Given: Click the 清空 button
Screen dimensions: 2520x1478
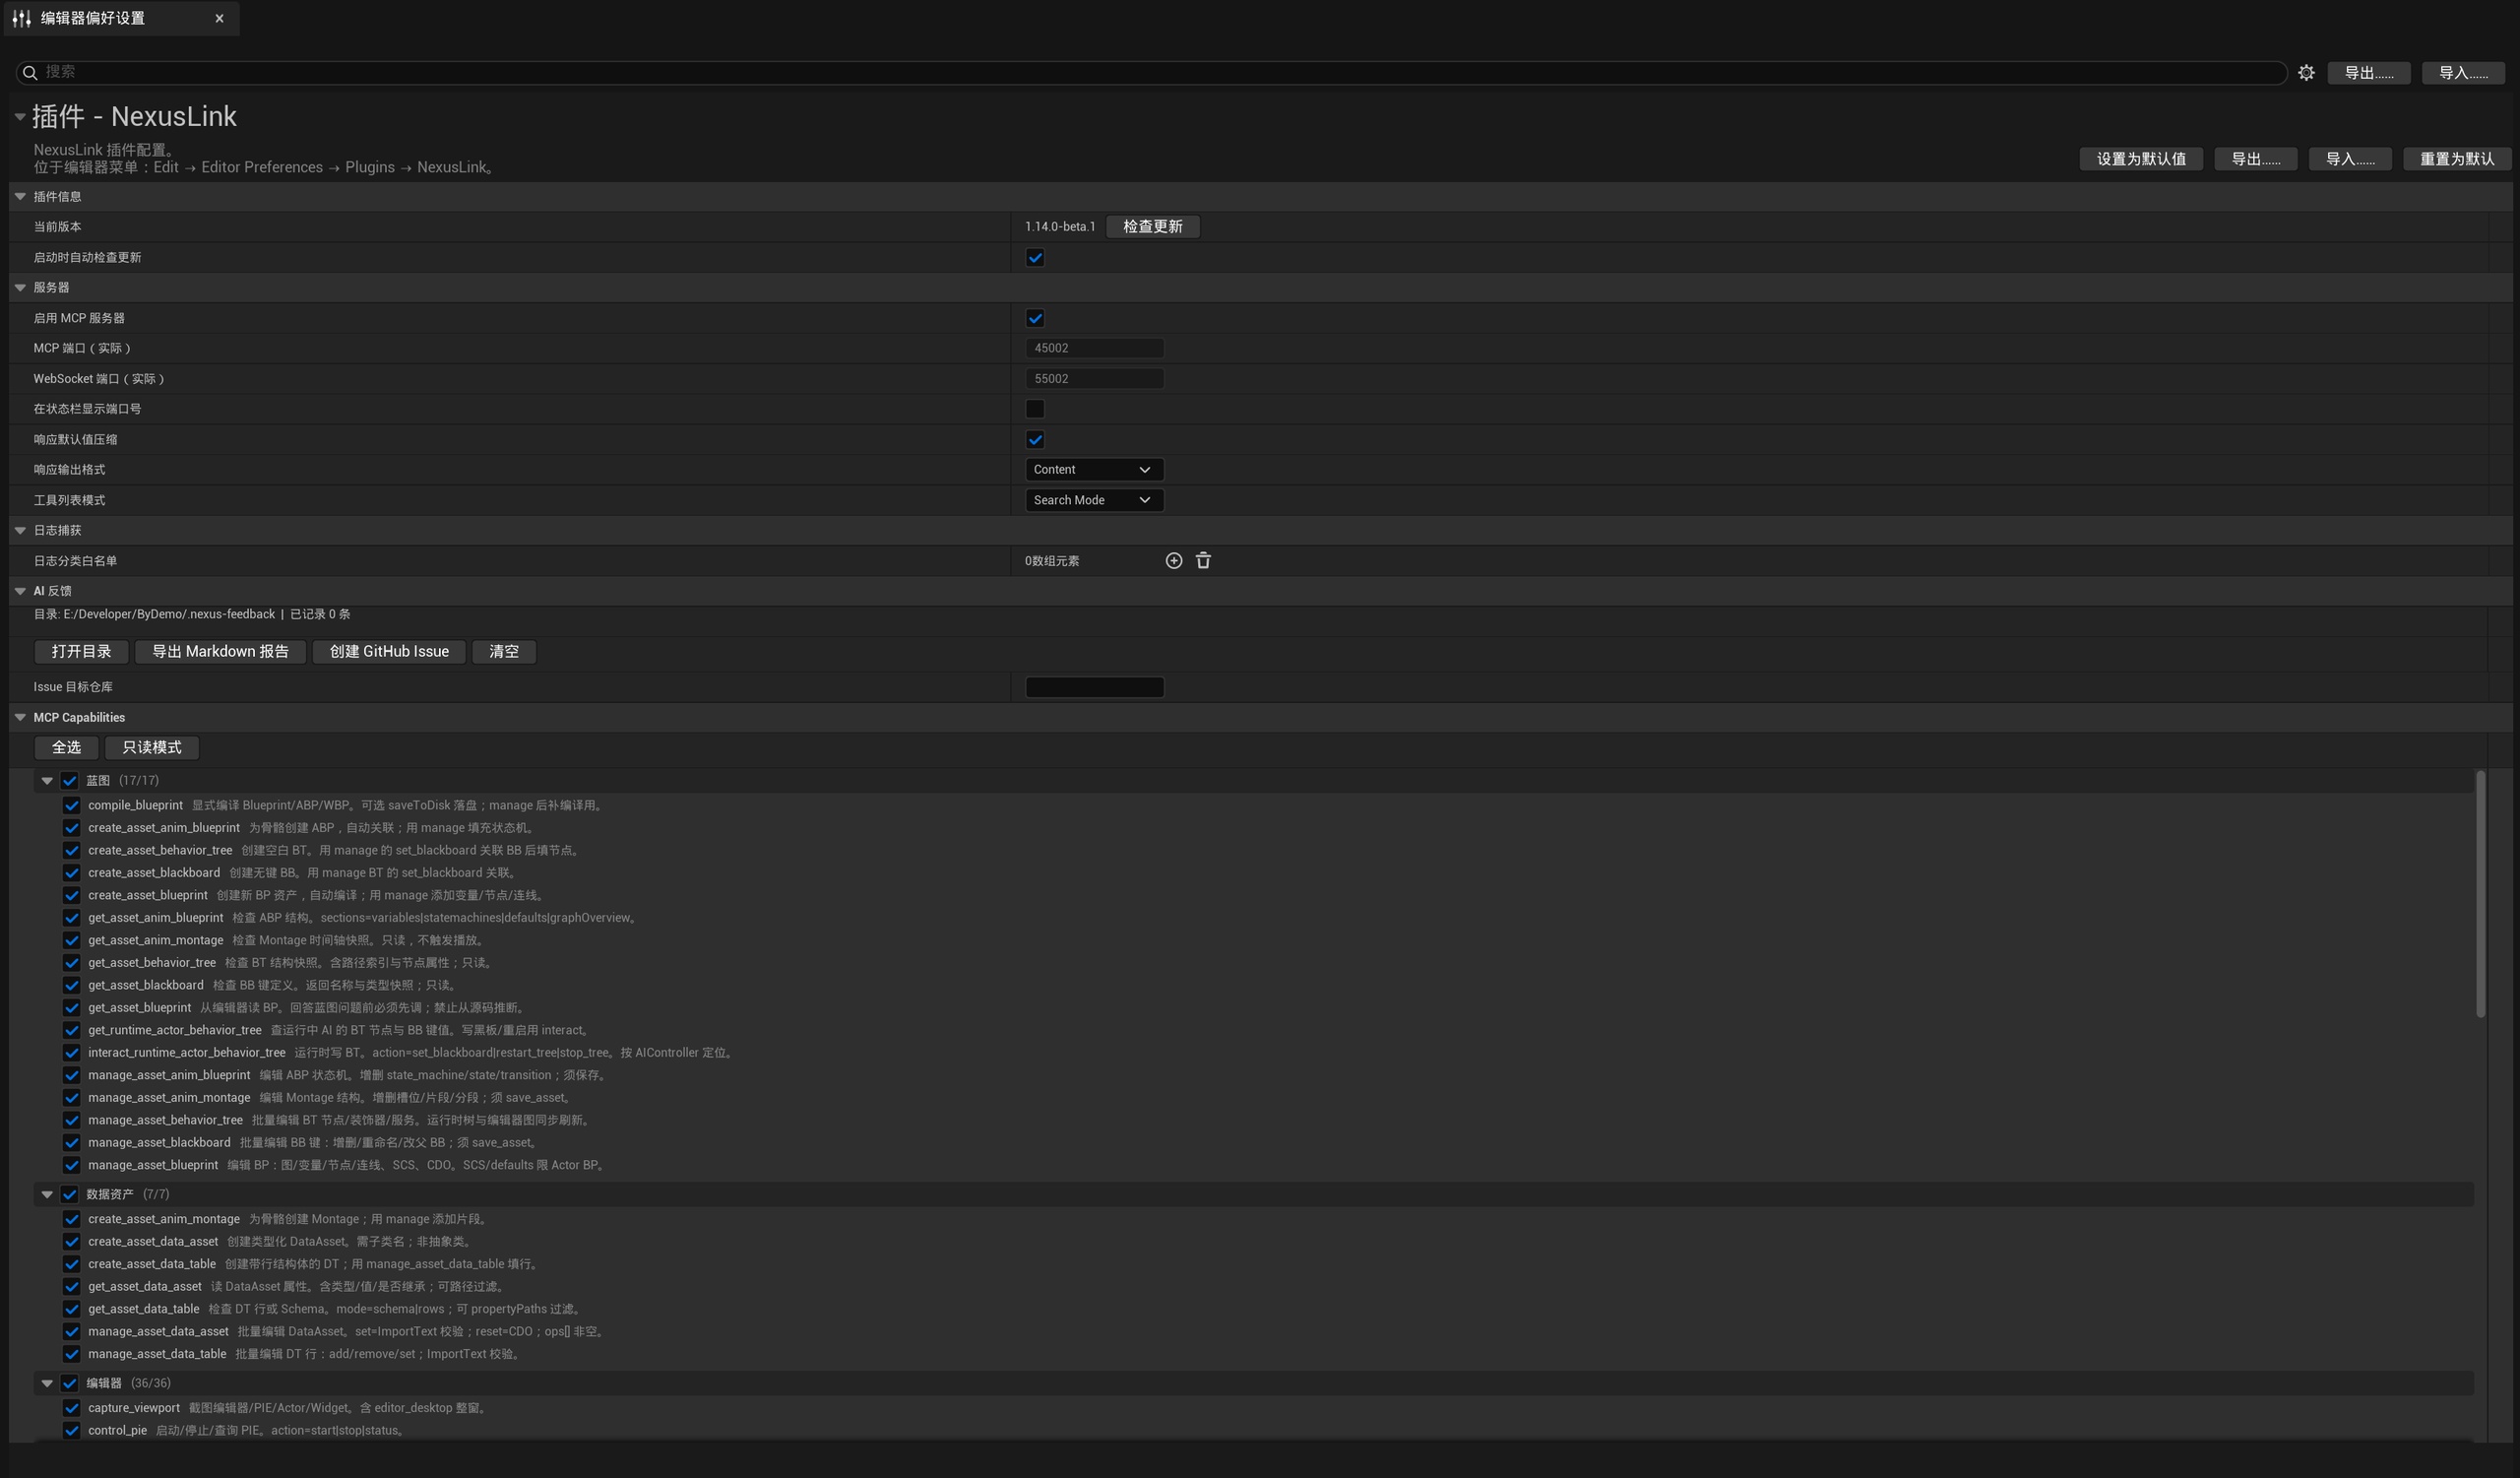Looking at the screenshot, I should (x=504, y=652).
